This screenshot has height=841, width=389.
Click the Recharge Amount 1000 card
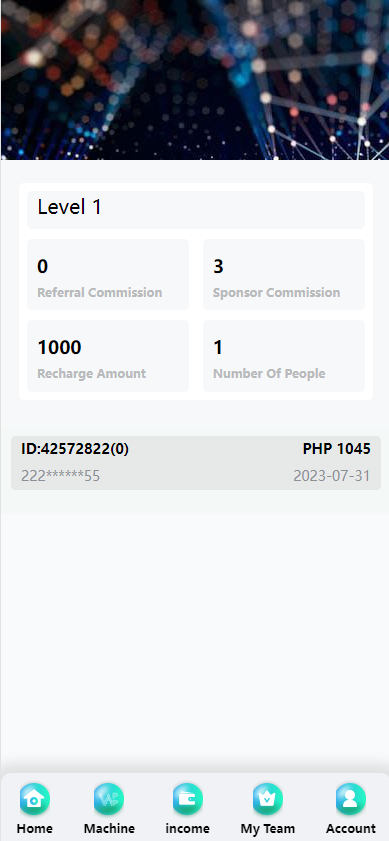tap(108, 356)
